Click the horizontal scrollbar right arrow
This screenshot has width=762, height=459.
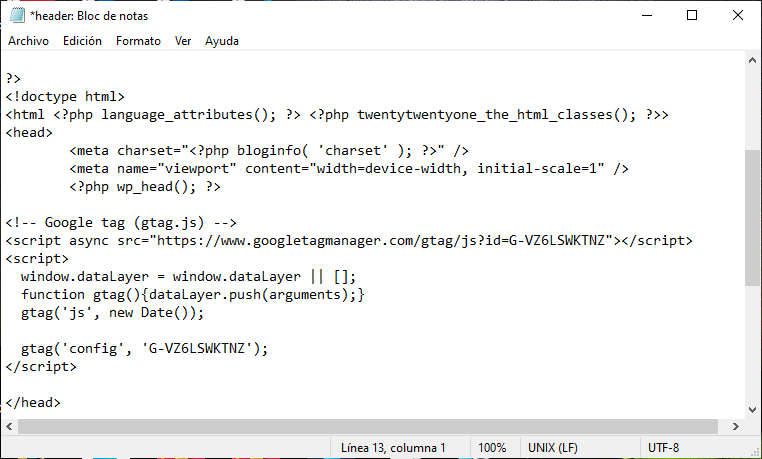tap(735, 426)
